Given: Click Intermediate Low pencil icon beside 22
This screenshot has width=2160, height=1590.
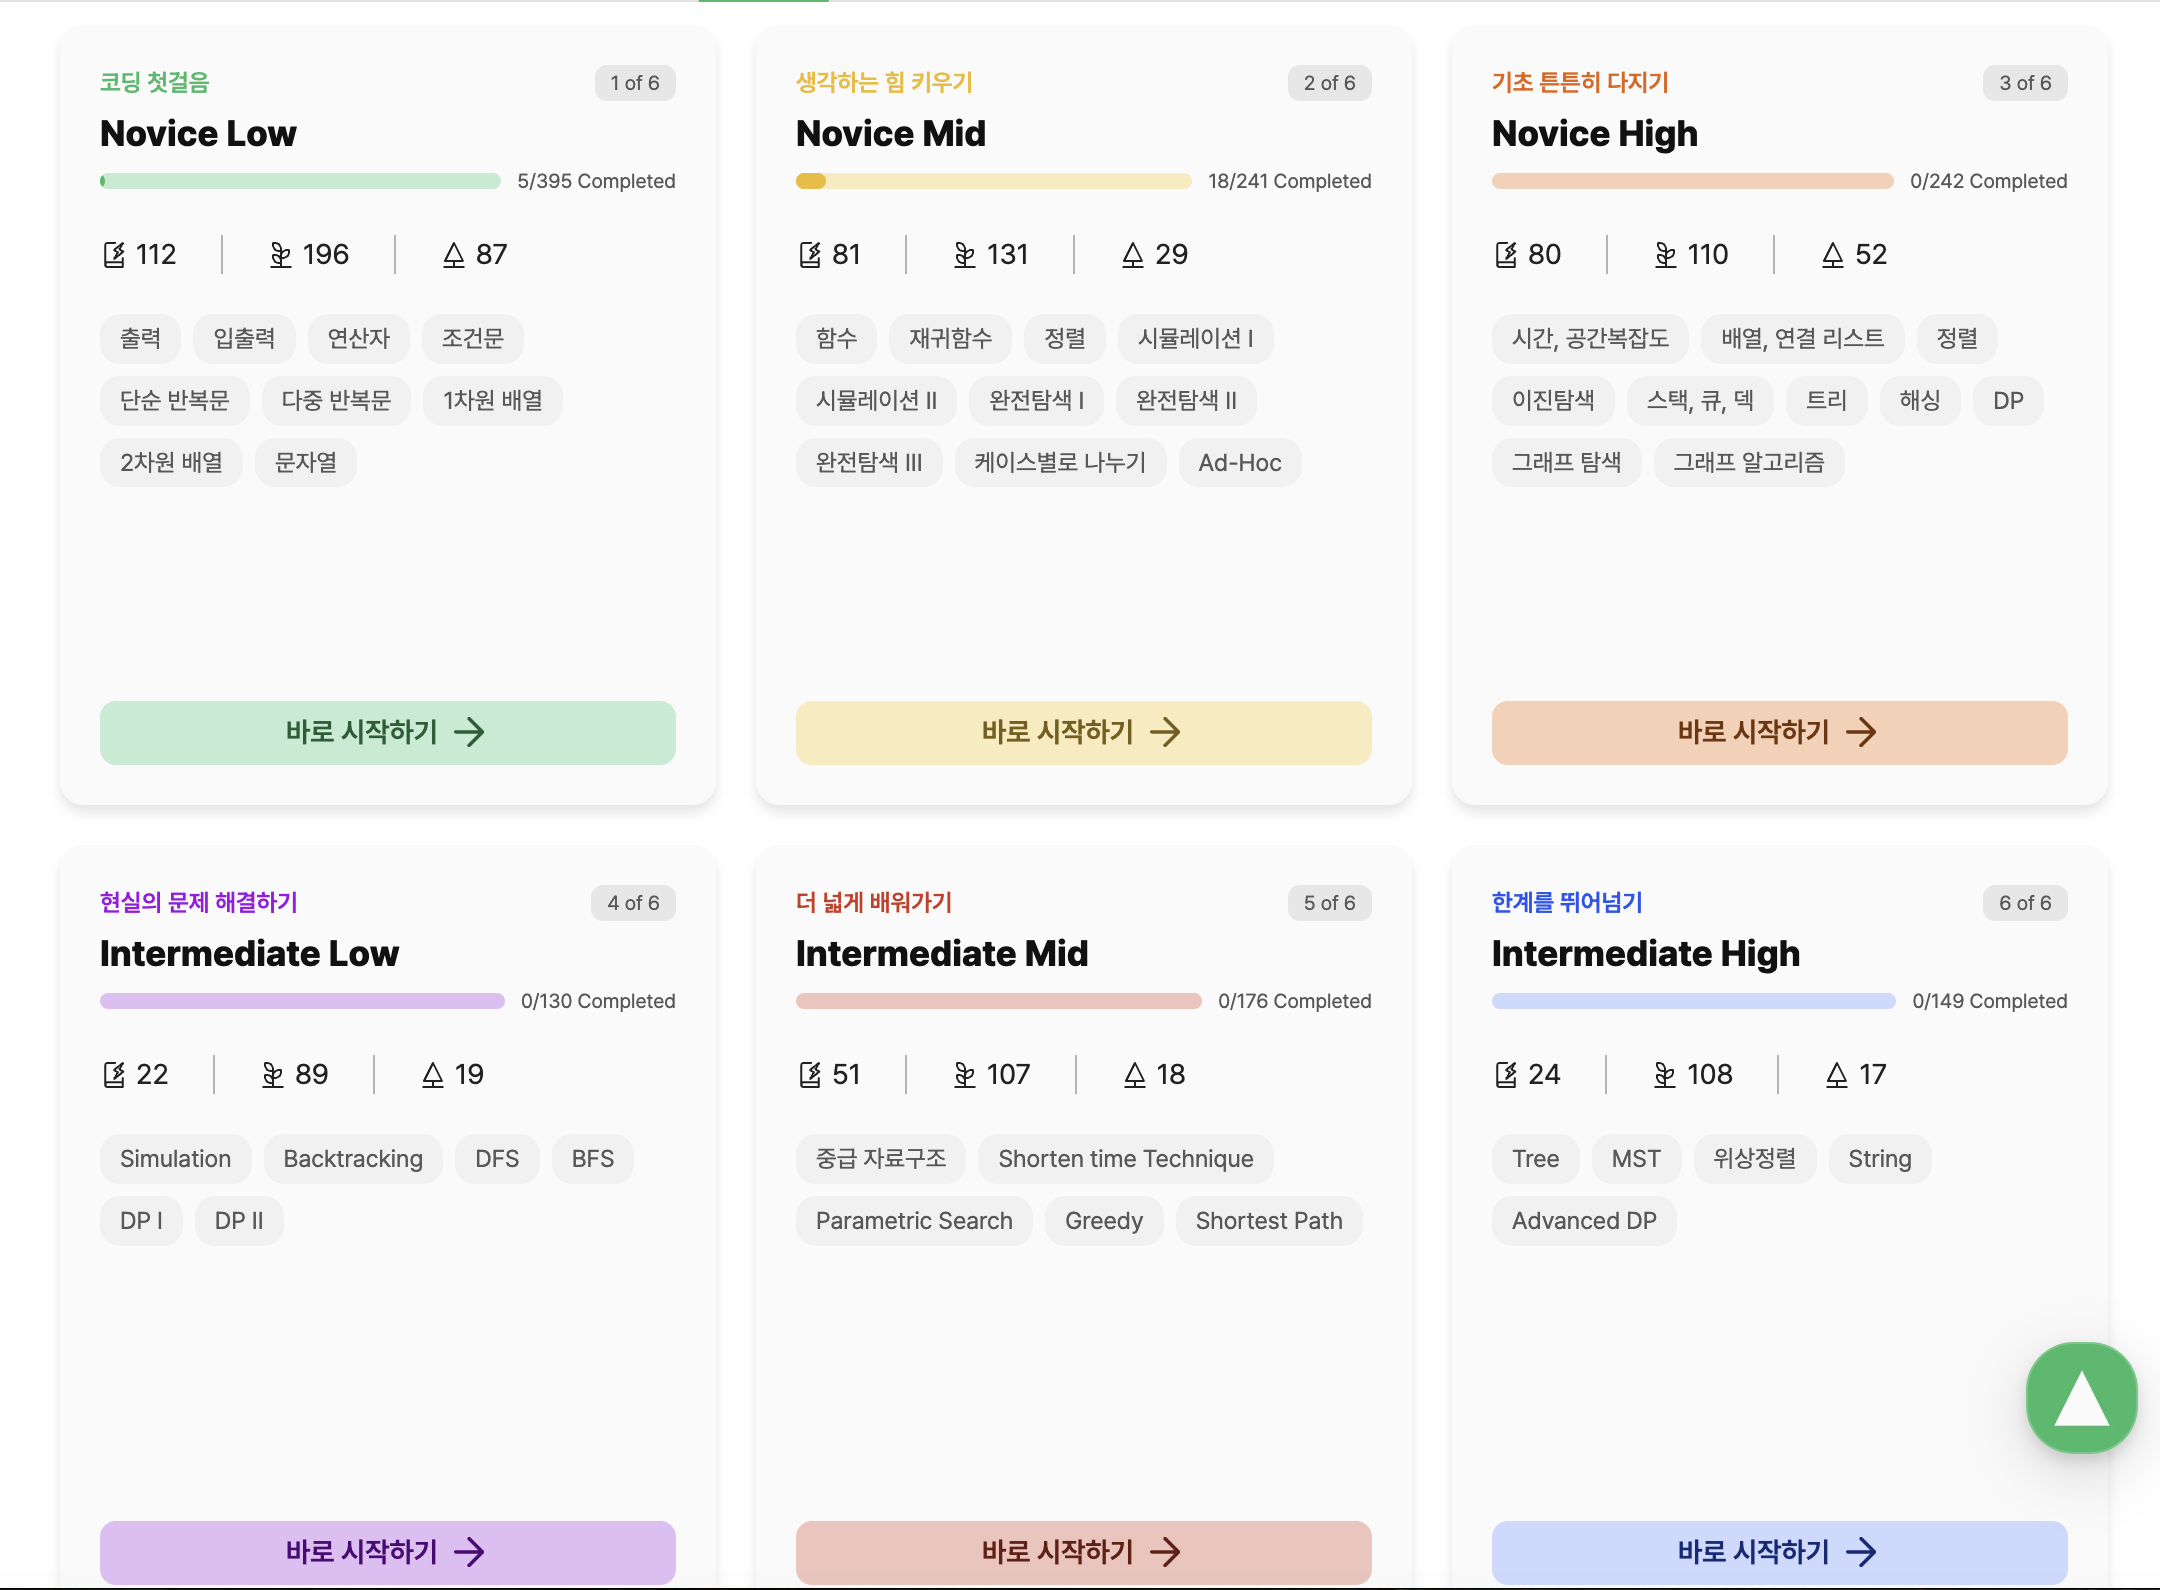Looking at the screenshot, I should tap(115, 1075).
